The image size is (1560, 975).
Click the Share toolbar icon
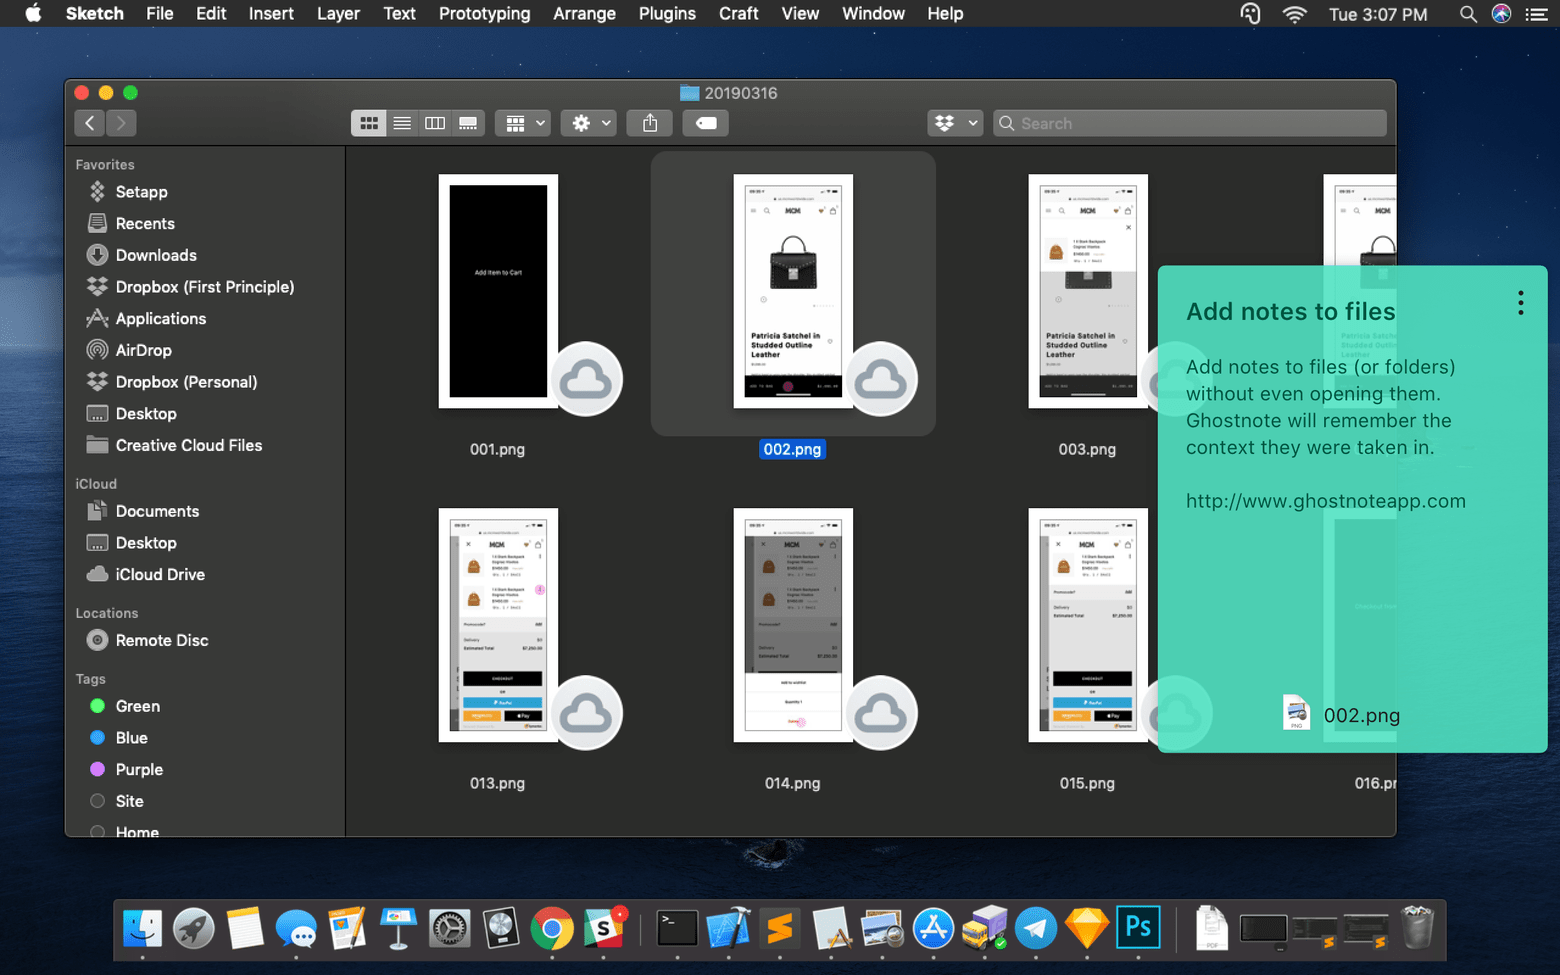click(x=650, y=123)
